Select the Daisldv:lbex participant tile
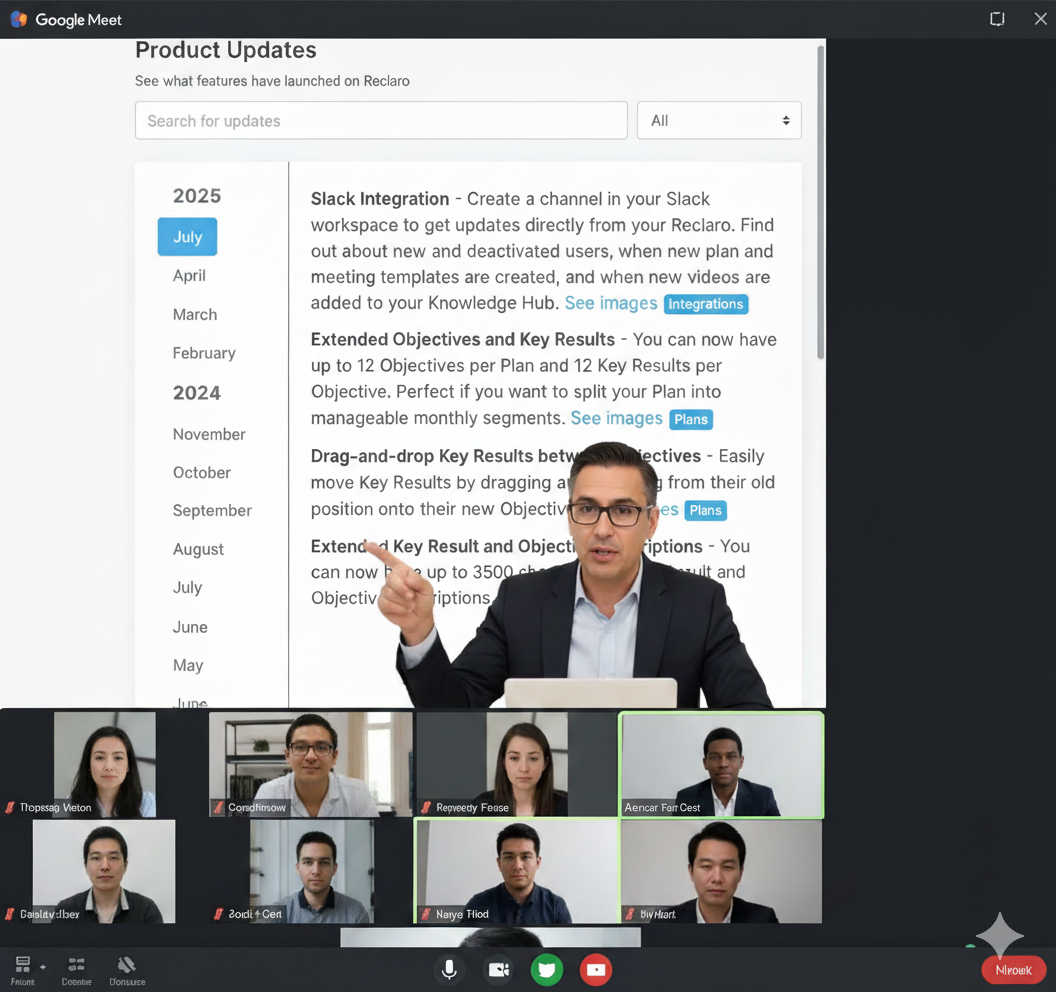The height and width of the screenshot is (992, 1056). tap(104, 871)
